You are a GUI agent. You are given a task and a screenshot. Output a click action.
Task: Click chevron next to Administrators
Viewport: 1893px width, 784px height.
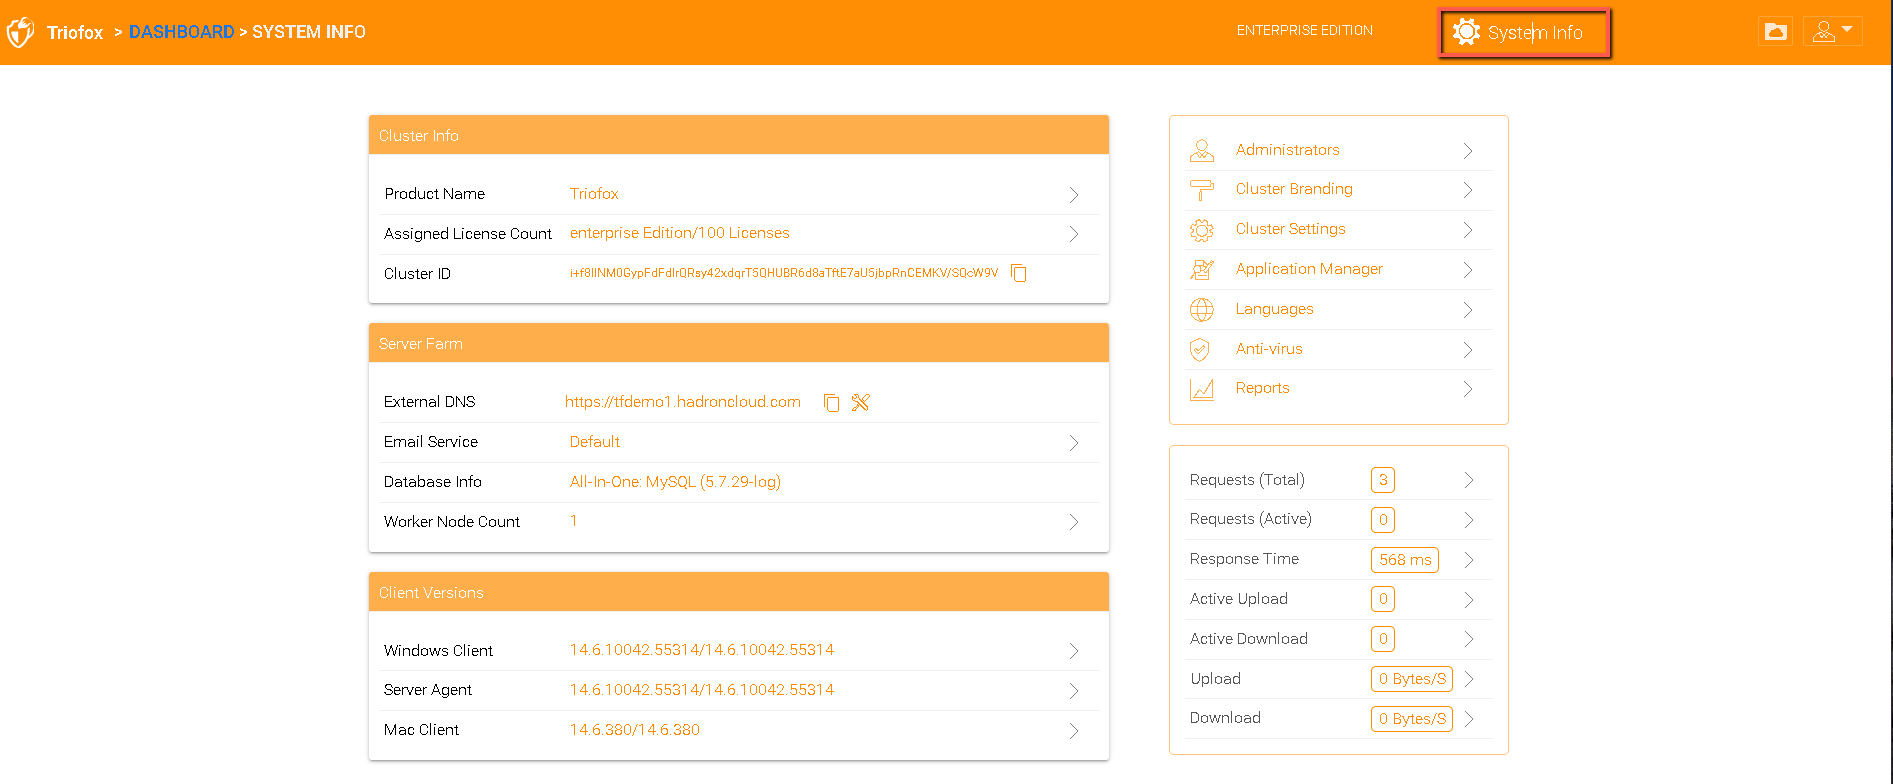[x=1468, y=151]
